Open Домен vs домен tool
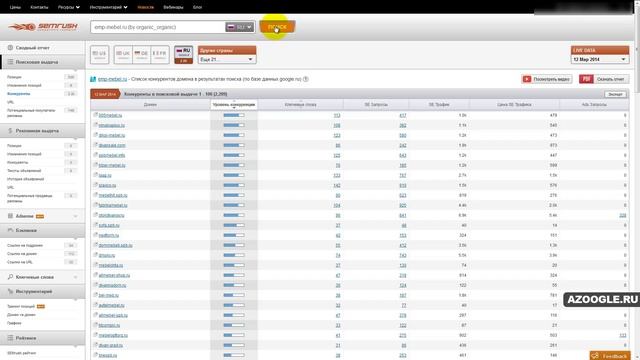Screen dimensions: 640x360 (21, 315)
